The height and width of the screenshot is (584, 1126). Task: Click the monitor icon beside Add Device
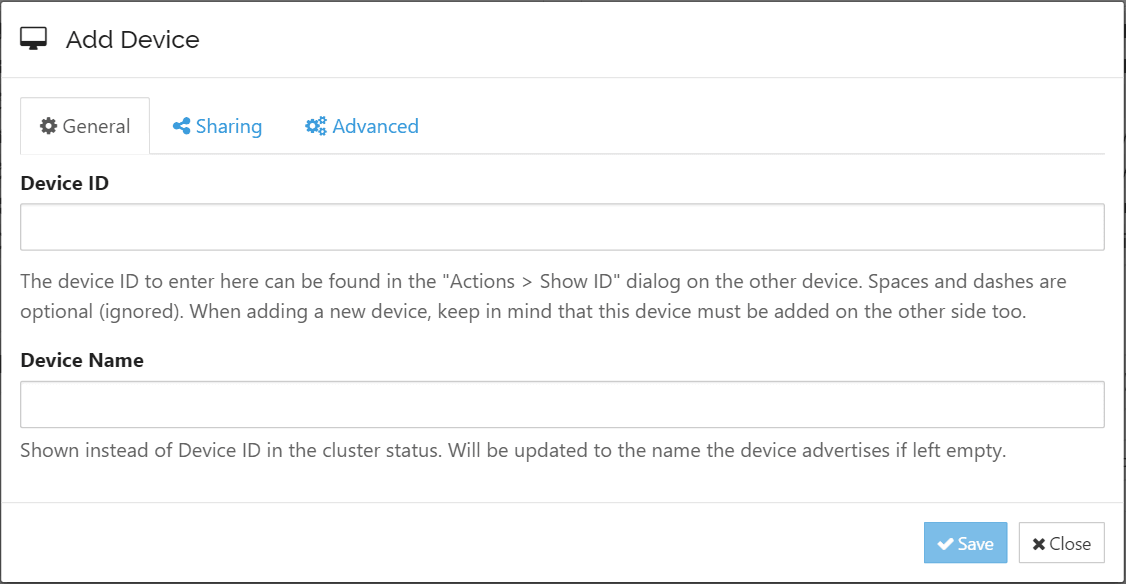(x=34, y=39)
